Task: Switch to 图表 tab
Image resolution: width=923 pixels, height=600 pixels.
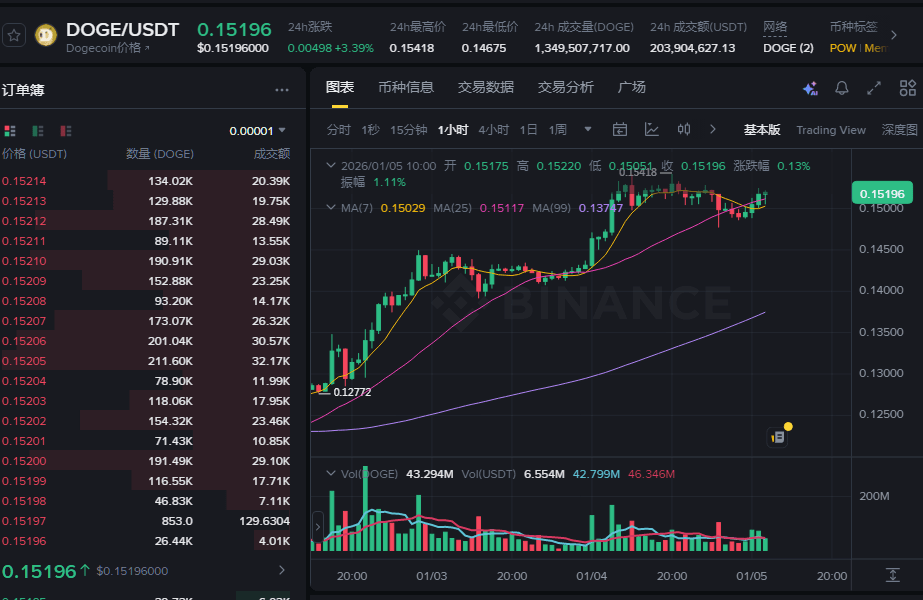Action: pos(340,88)
